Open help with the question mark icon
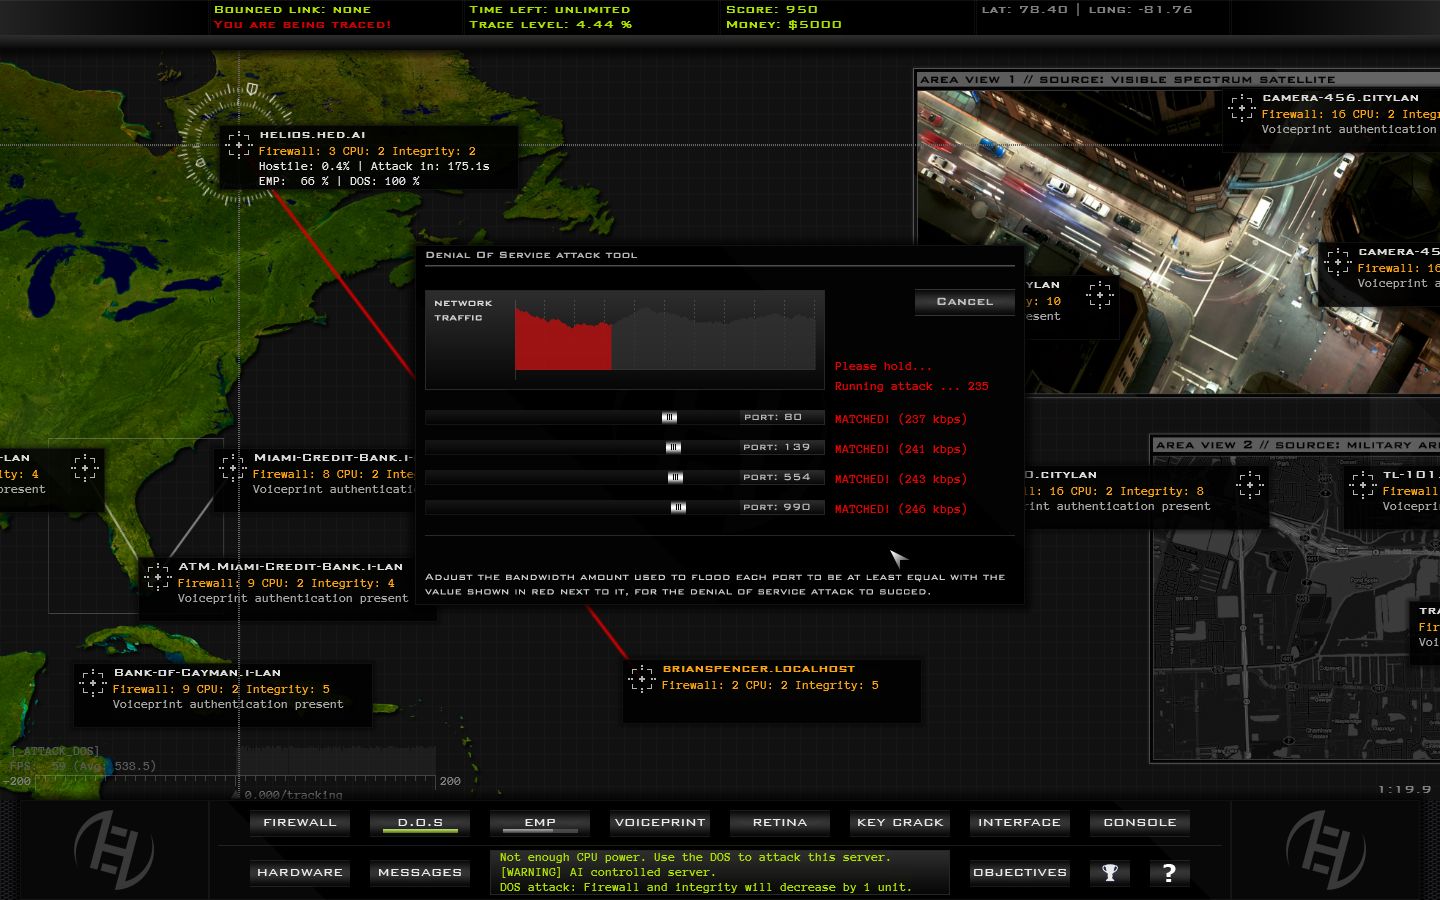 tap(1168, 872)
